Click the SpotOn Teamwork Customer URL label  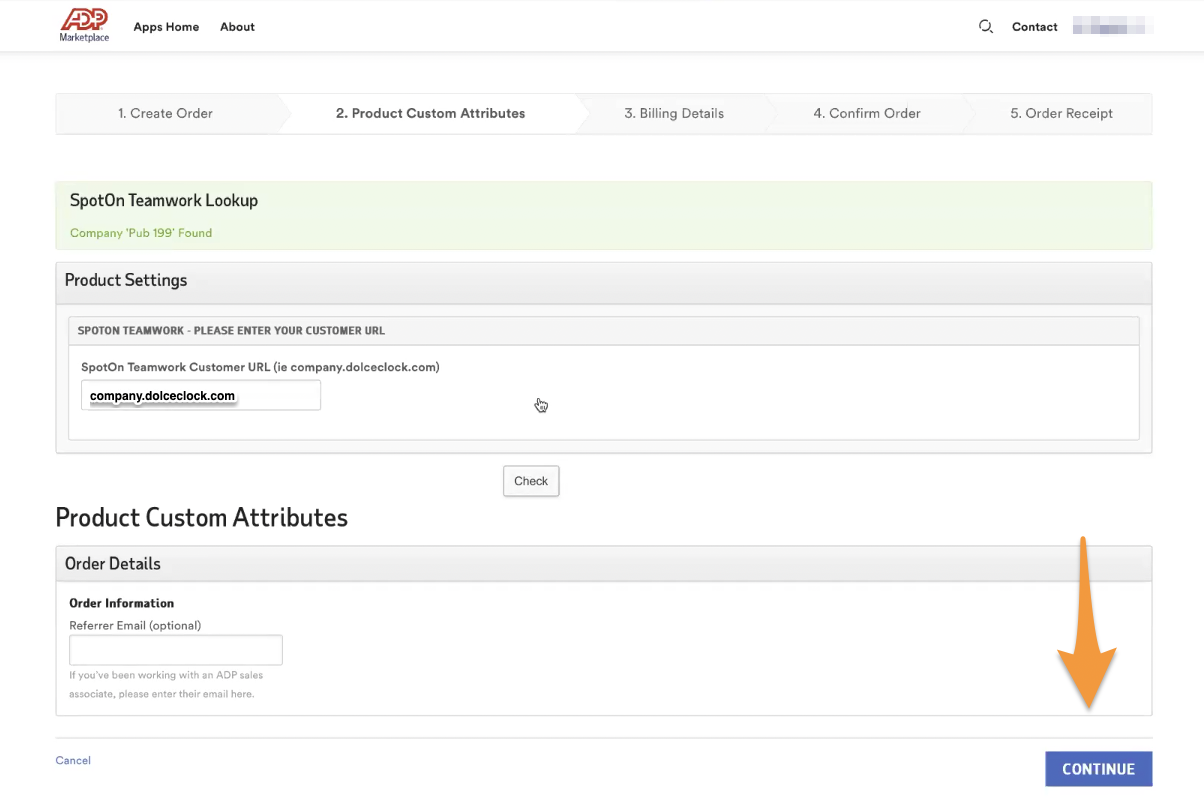tap(260, 367)
